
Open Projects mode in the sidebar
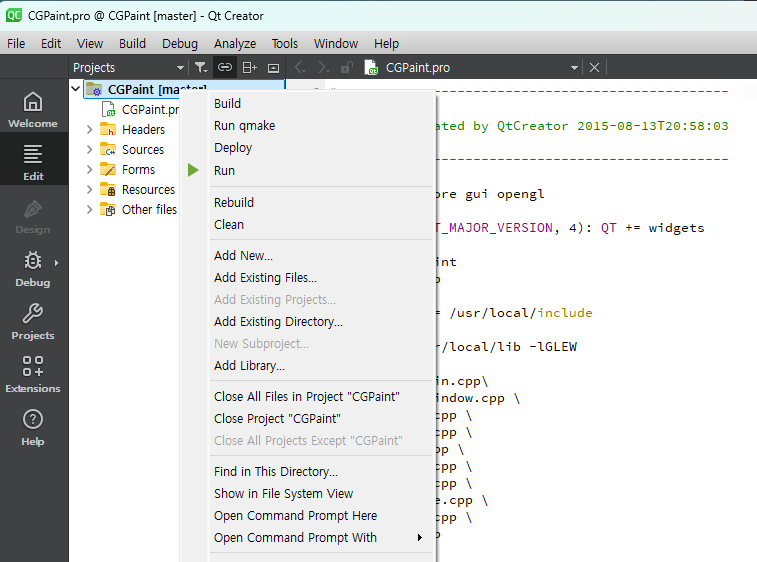tap(33, 322)
